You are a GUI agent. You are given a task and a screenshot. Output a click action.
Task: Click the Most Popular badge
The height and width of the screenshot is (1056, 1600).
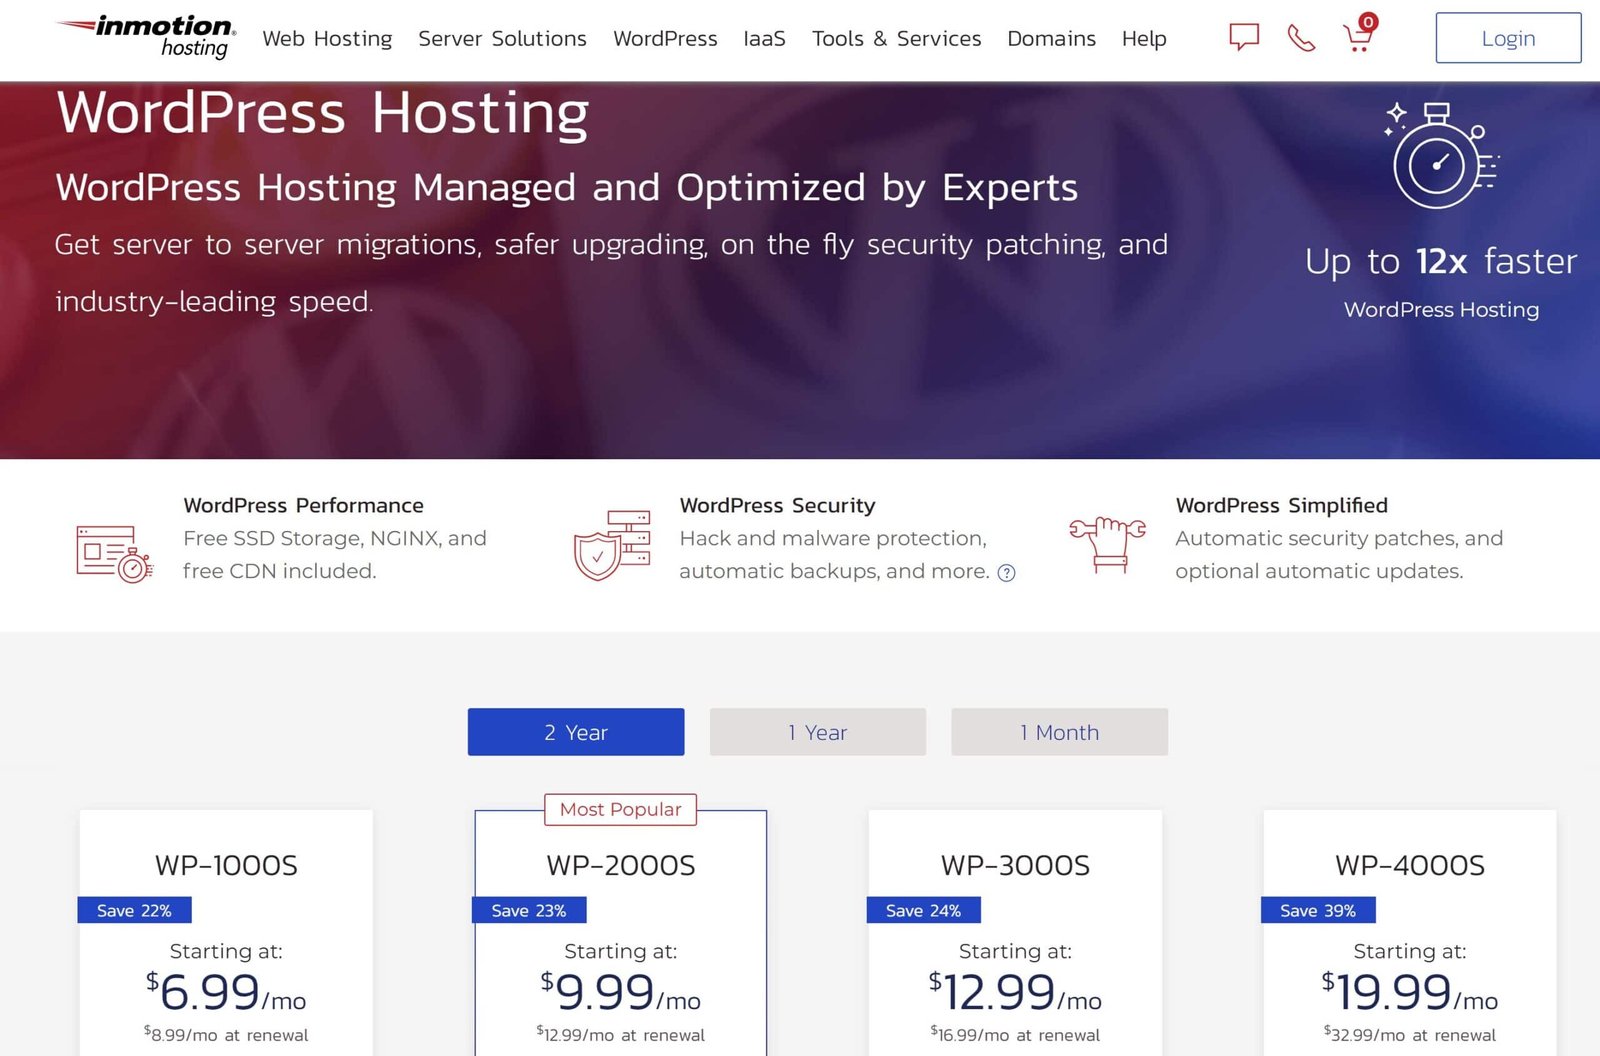click(620, 809)
